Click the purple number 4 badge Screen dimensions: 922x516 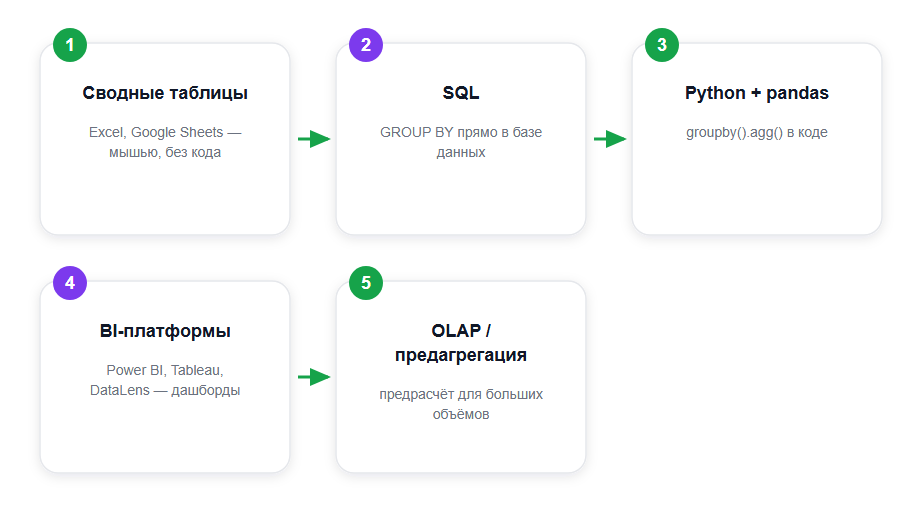[x=70, y=283]
